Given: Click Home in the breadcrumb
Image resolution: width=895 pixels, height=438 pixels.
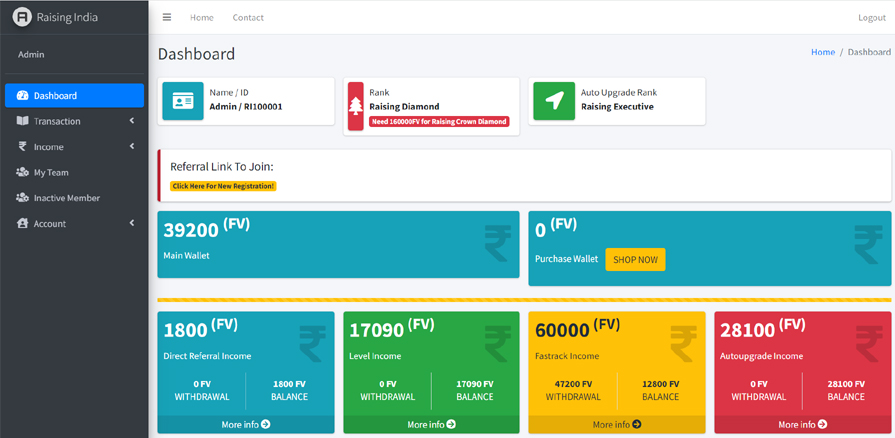Looking at the screenshot, I should [x=822, y=52].
